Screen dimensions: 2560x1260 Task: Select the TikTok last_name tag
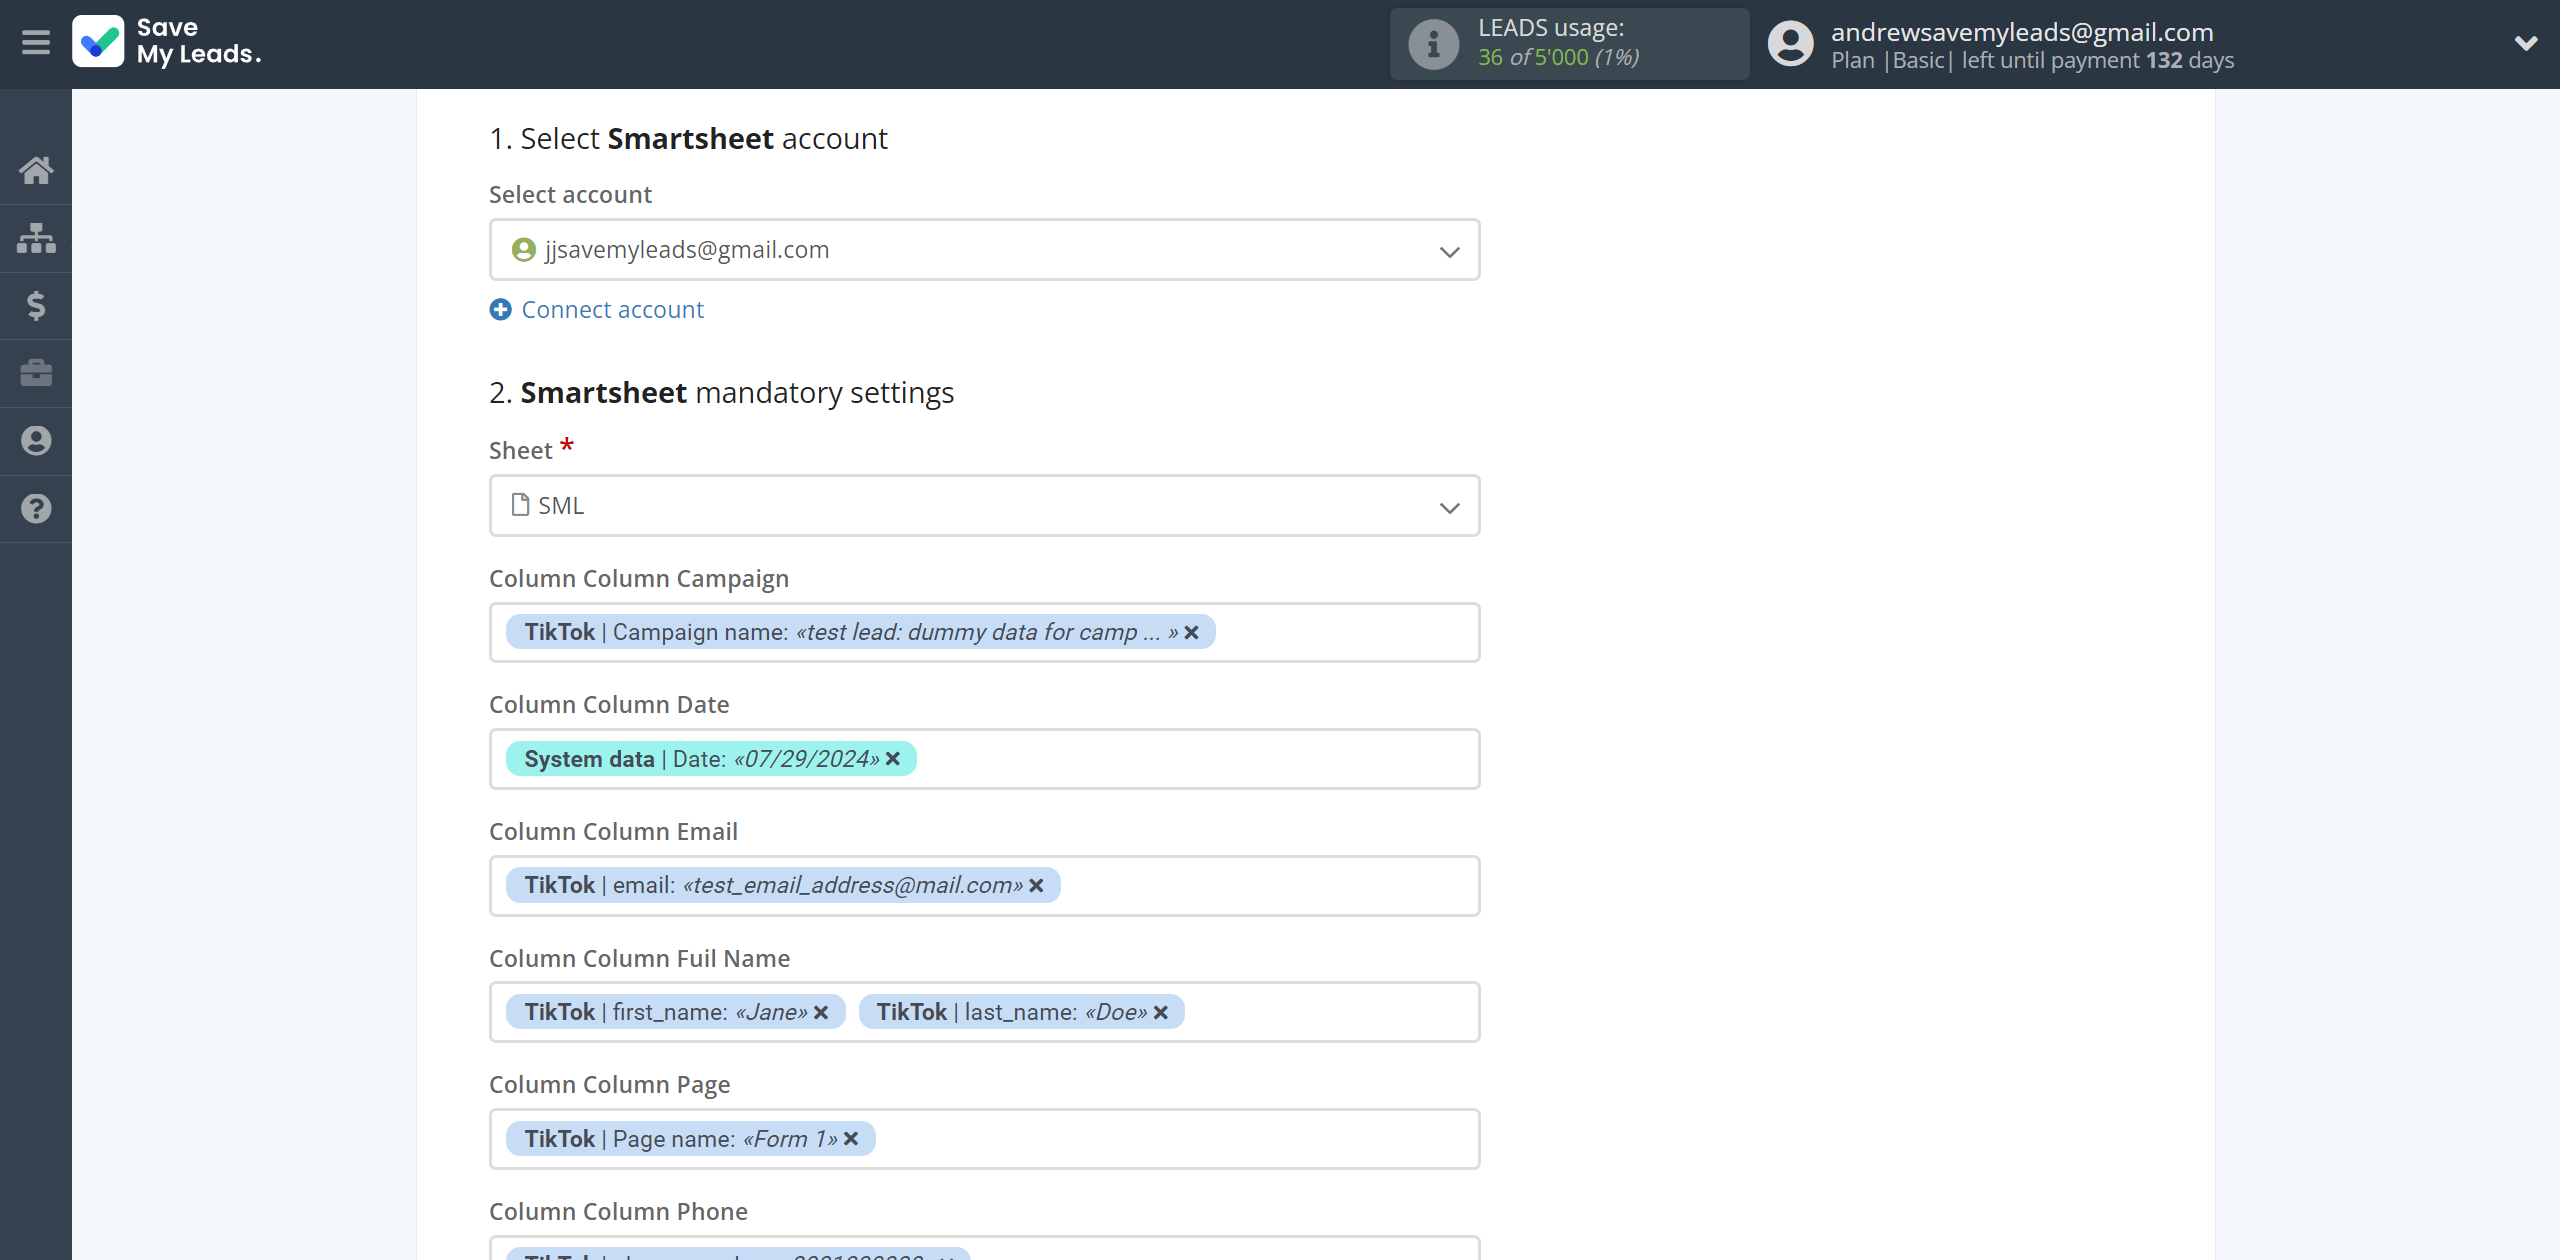pos(1021,1012)
